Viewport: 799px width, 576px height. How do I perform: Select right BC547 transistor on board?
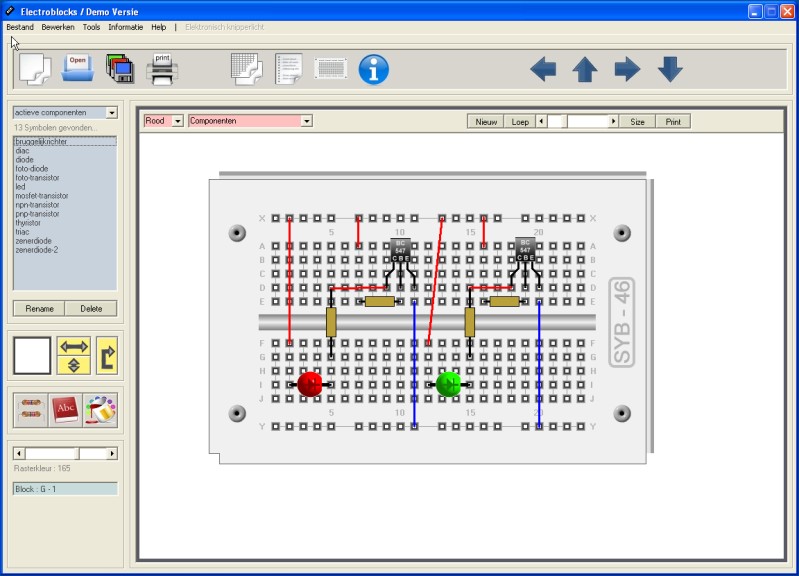(525, 250)
